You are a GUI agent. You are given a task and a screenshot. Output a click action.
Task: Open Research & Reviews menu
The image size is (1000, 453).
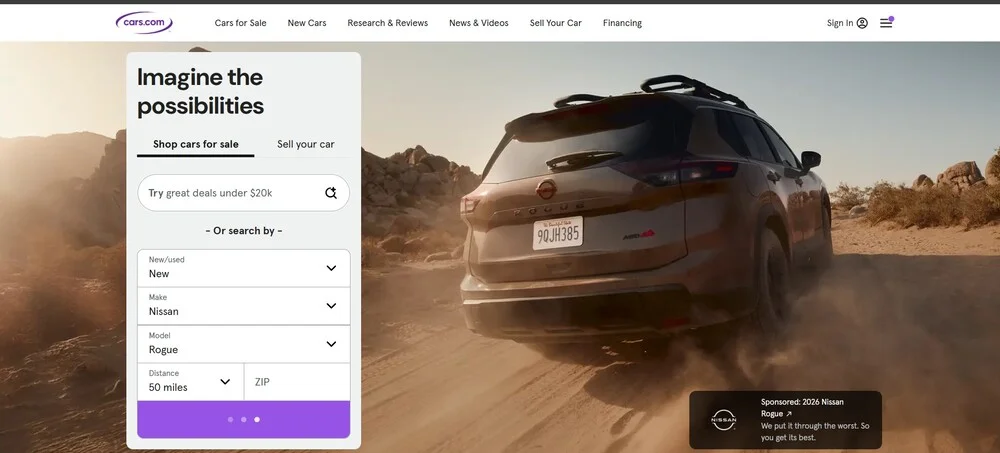tap(388, 23)
